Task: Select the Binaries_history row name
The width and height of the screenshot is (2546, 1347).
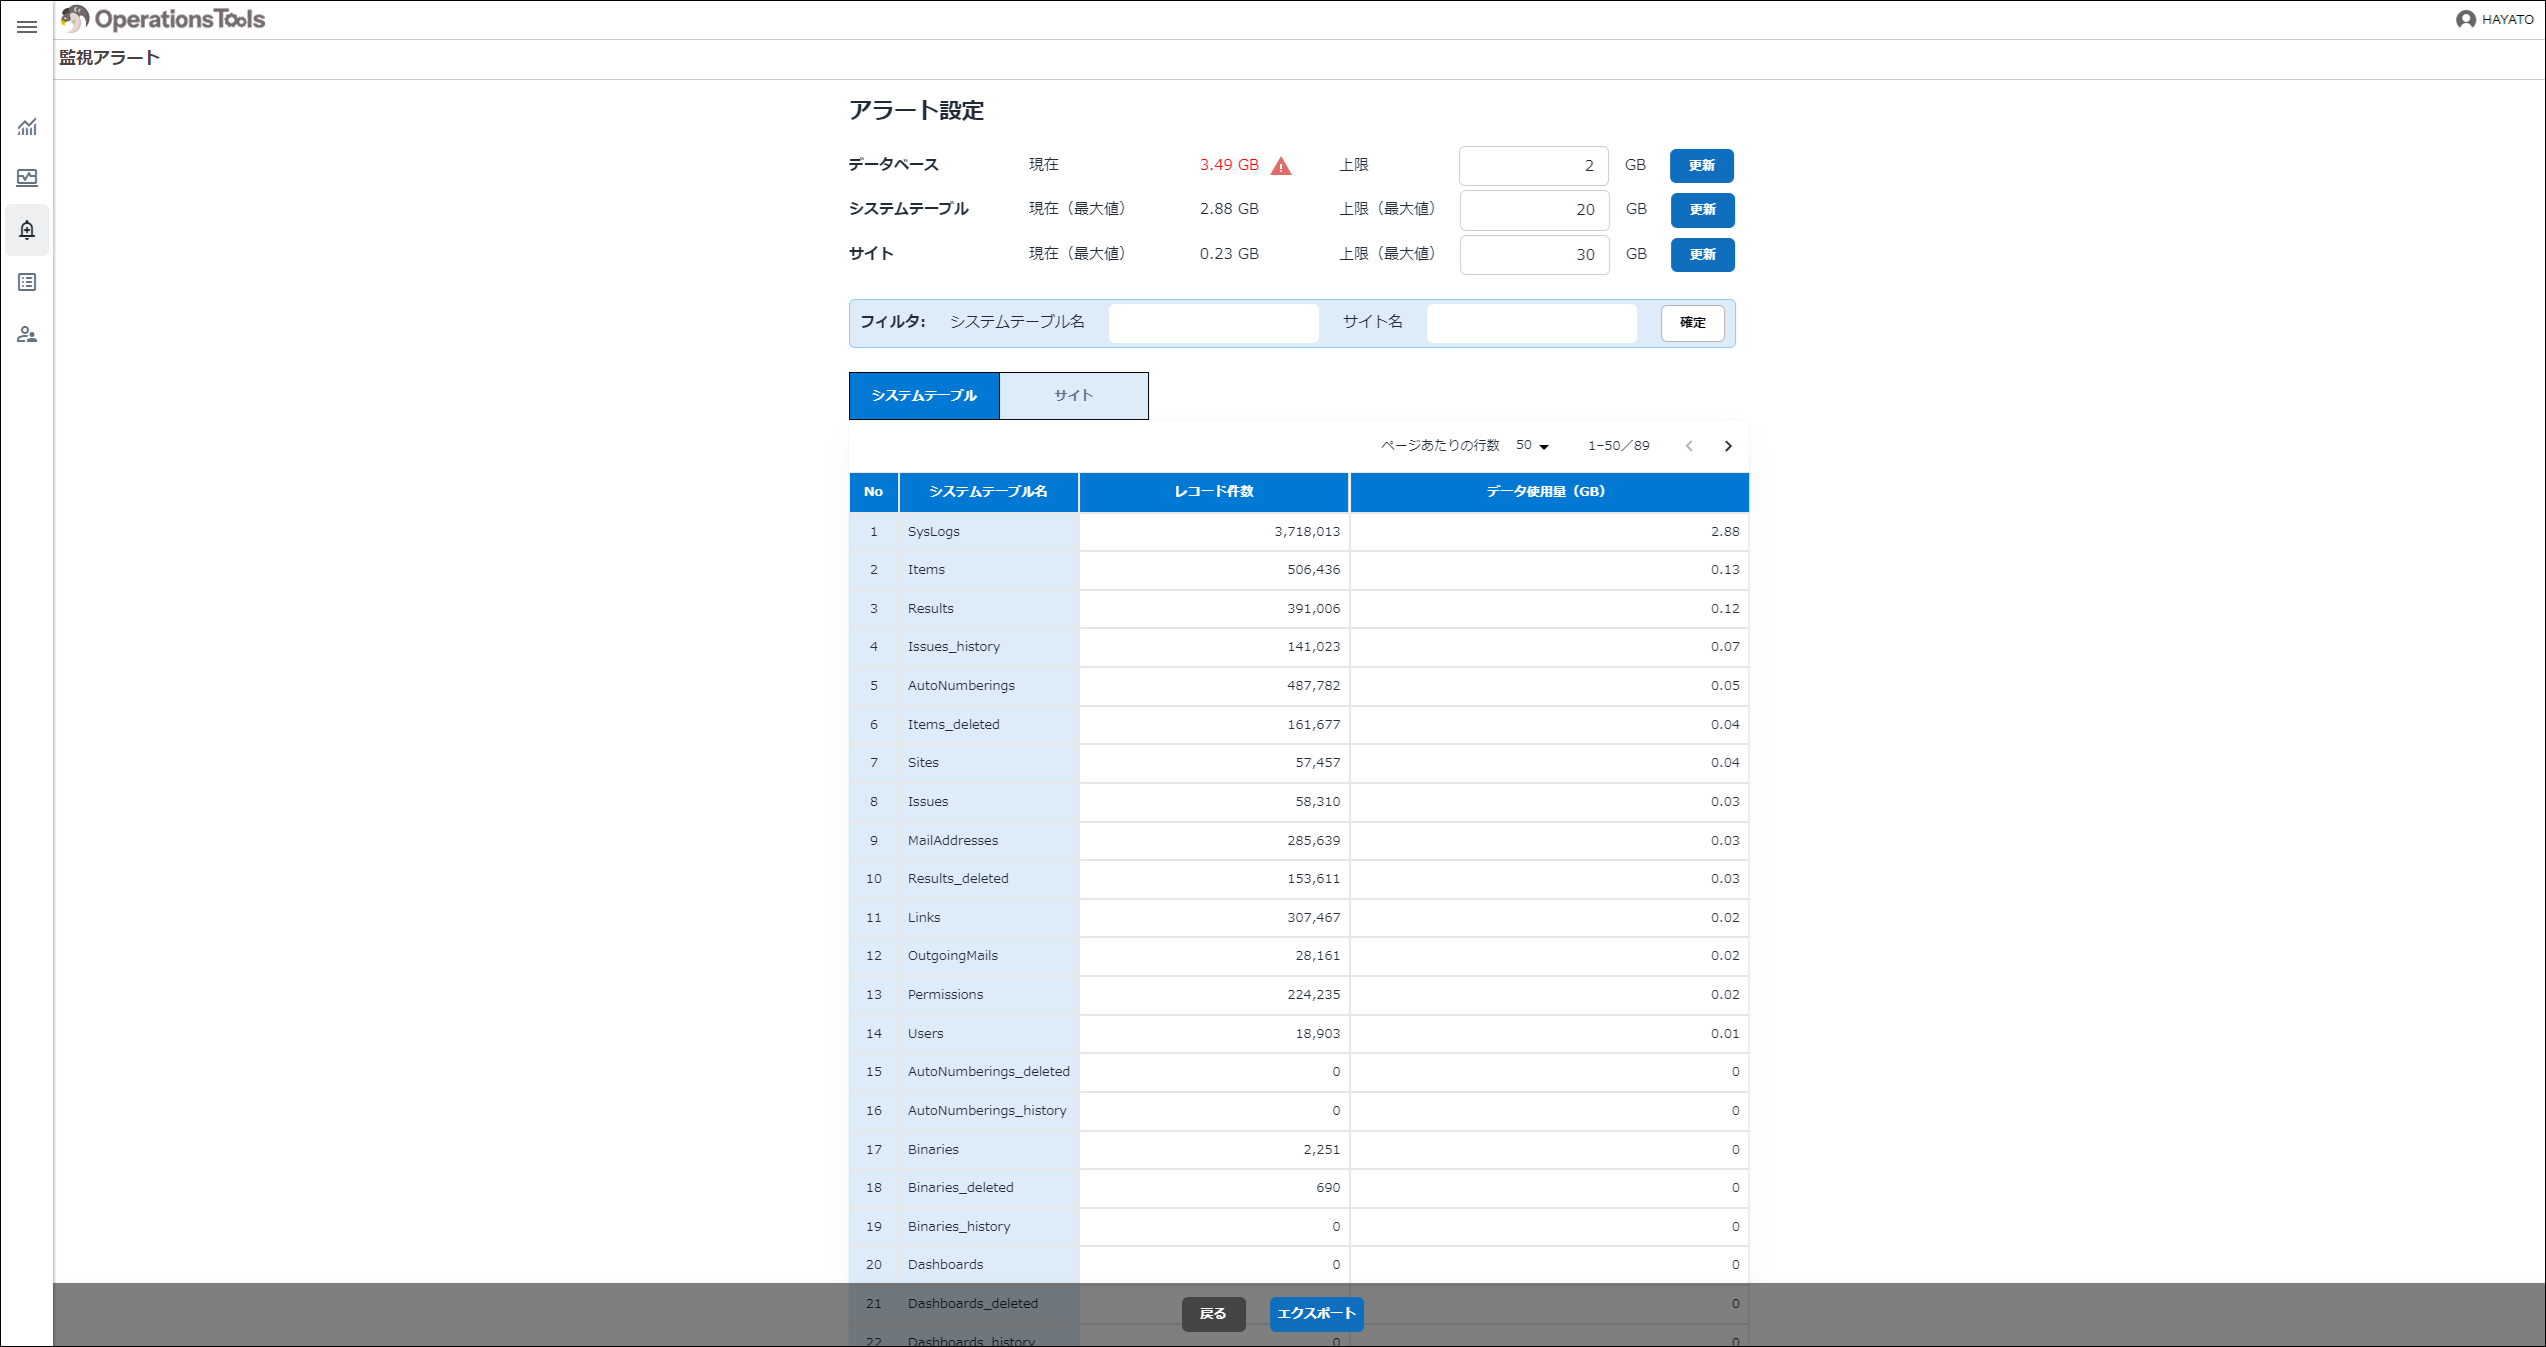Action: coord(959,1227)
